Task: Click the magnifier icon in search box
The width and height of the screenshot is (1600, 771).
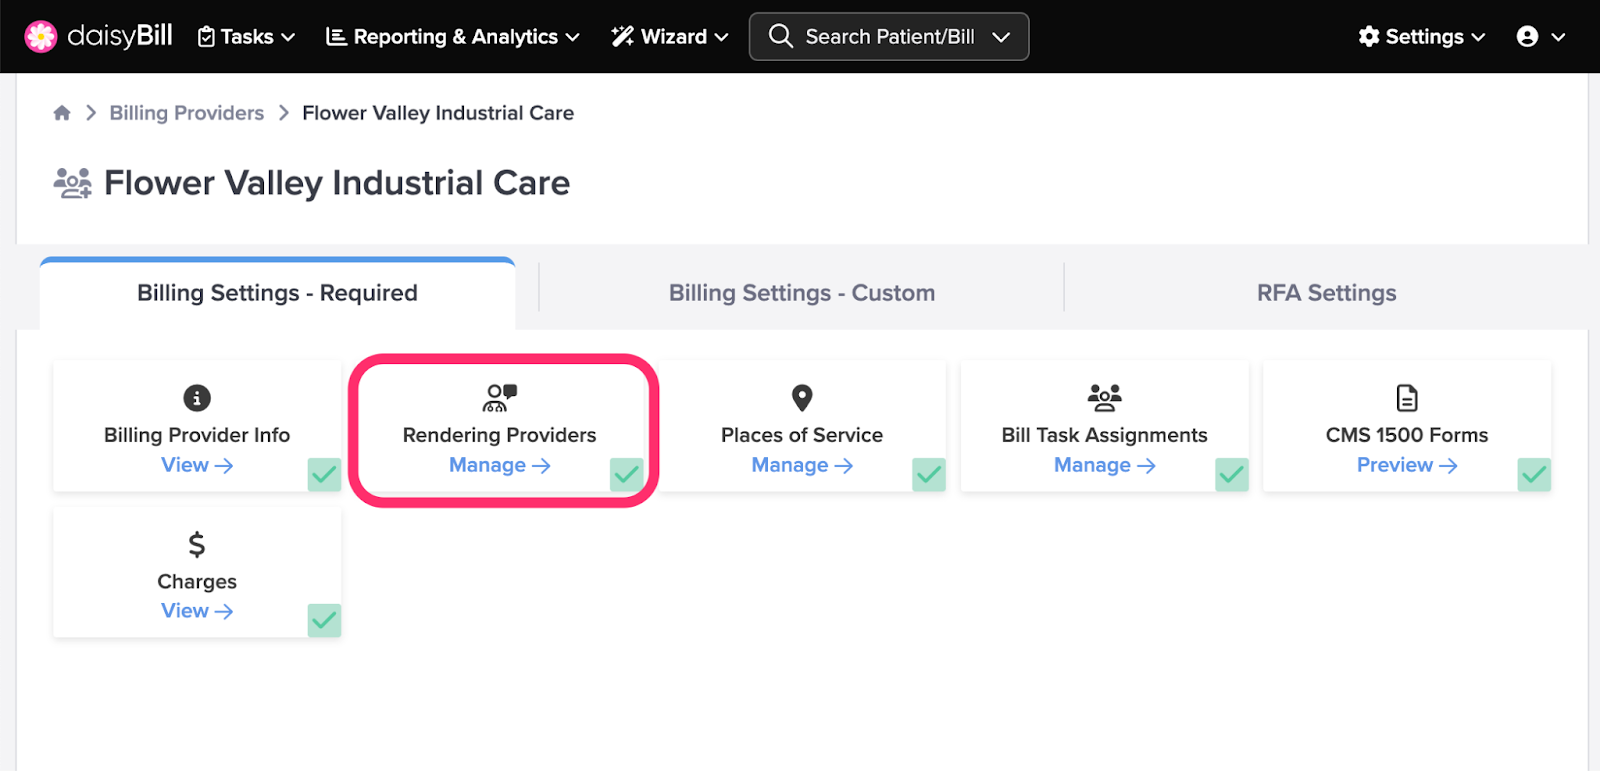Action: [x=780, y=36]
